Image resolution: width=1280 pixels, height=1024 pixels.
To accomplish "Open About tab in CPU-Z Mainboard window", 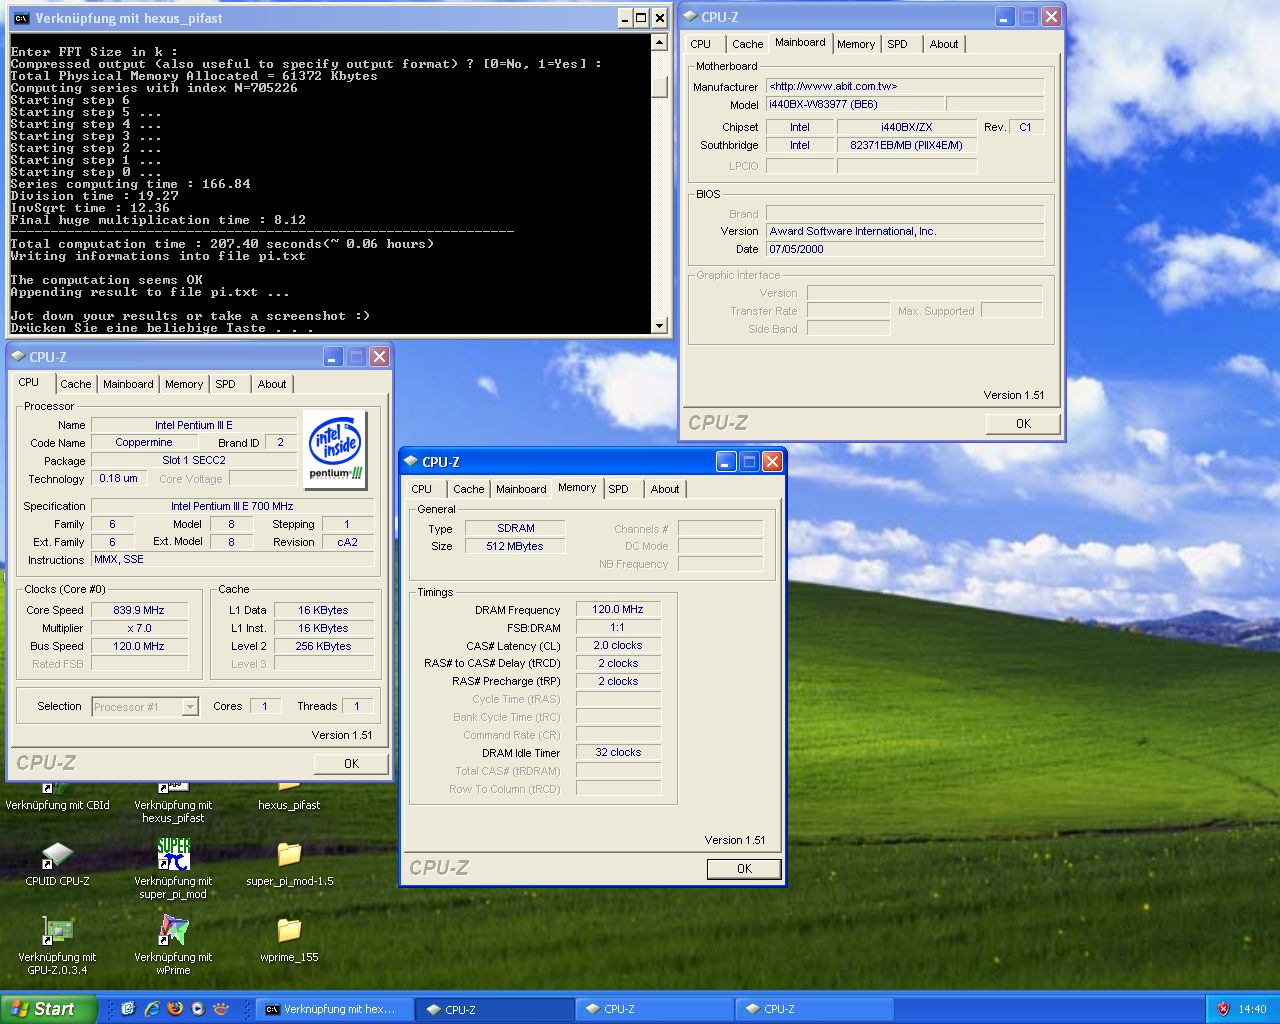I will click(x=943, y=44).
